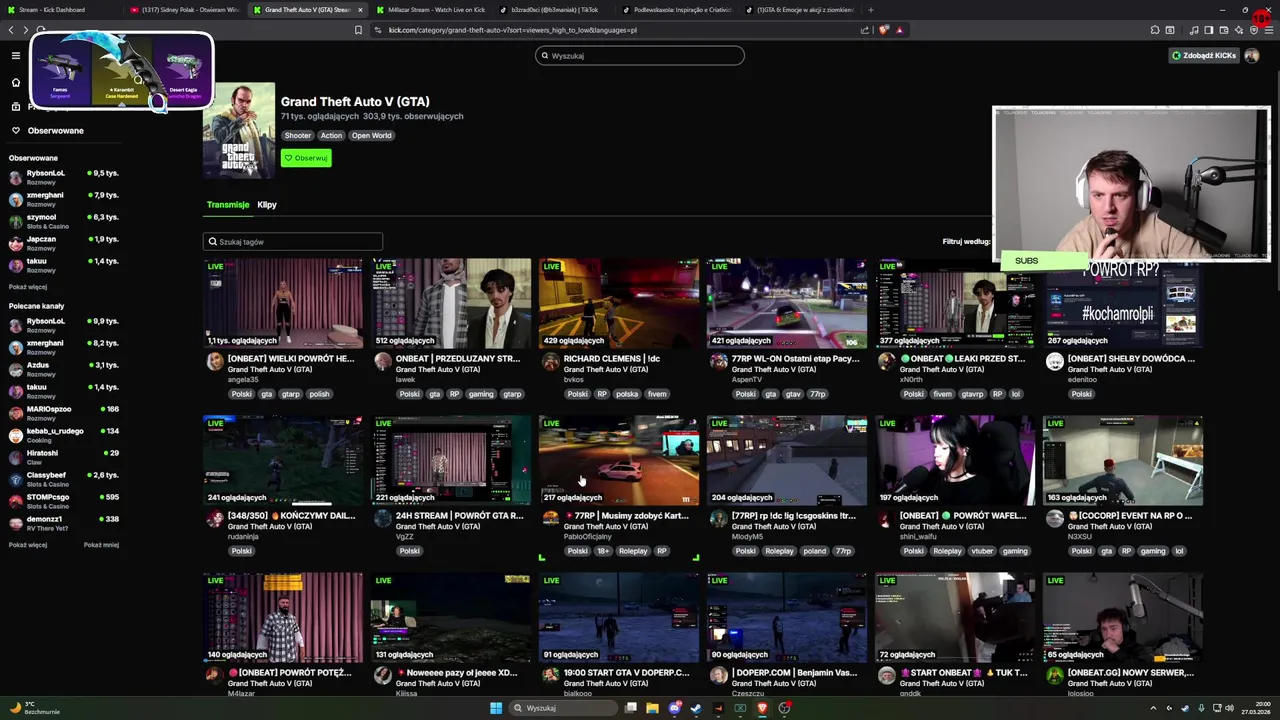Open the Brave browser taskbar icon
This screenshot has width=1280, height=720.
[762, 708]
